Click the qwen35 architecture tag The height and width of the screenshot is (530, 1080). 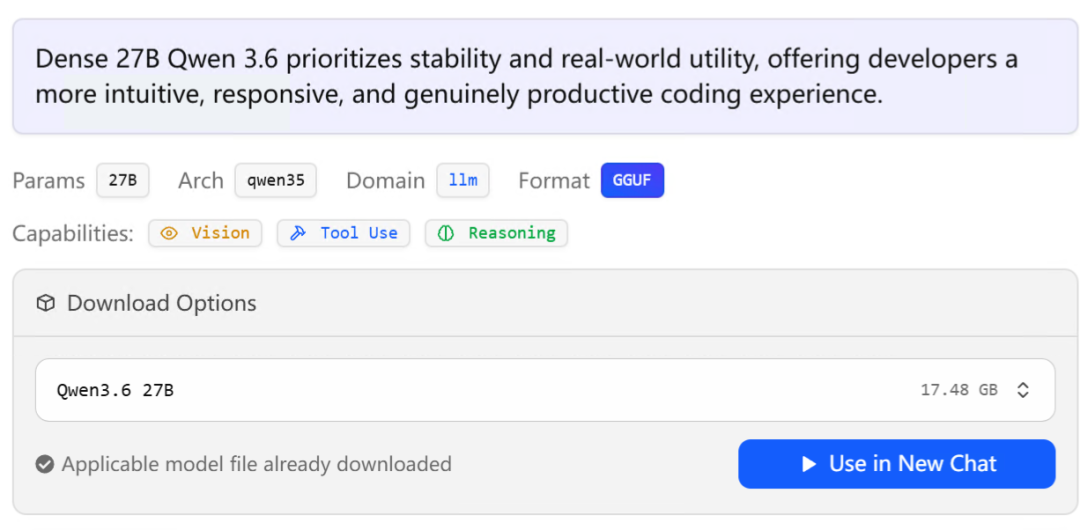coord(276,181)
